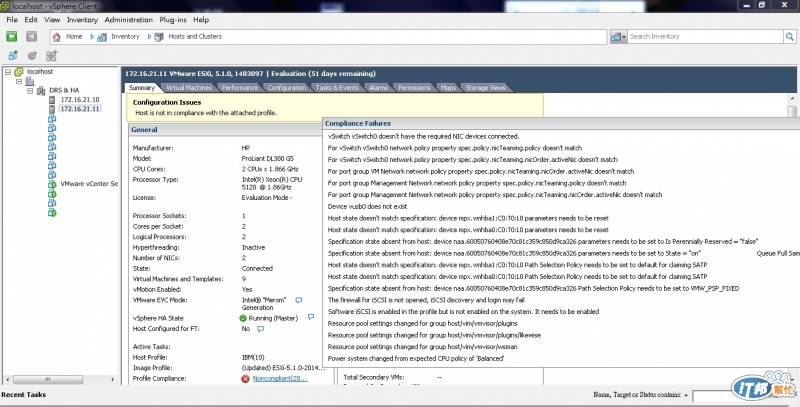
Task: Click the green check icon by Running (Master)
Action: click(243, 318)
